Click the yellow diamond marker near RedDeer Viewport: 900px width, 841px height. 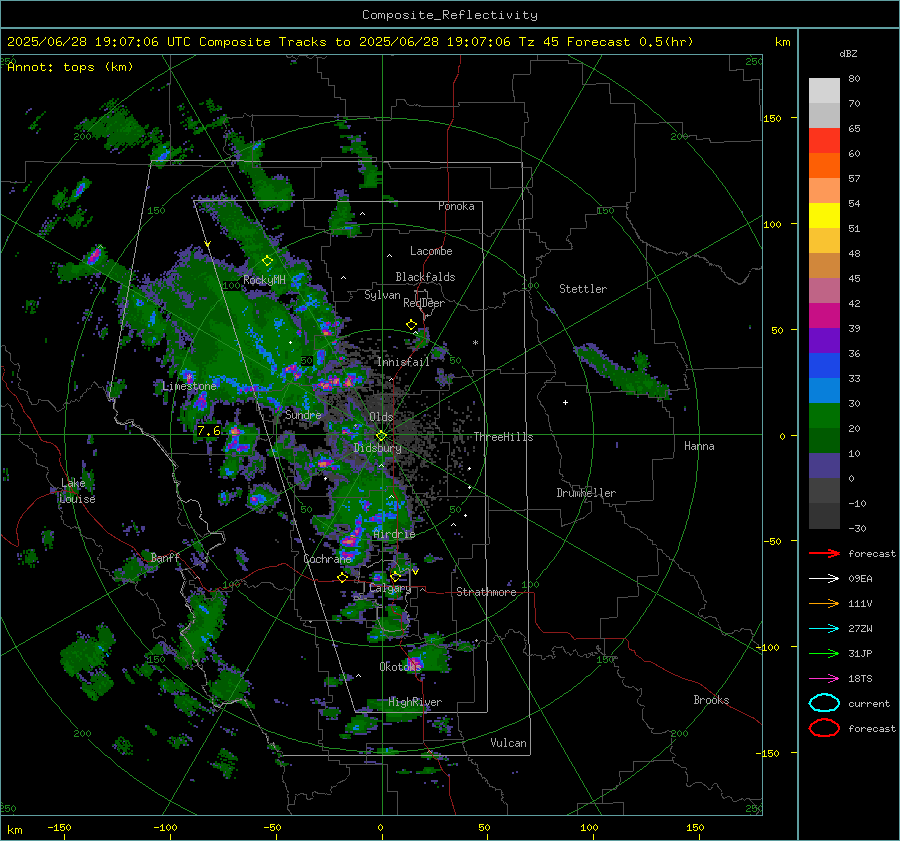[411, 325]
